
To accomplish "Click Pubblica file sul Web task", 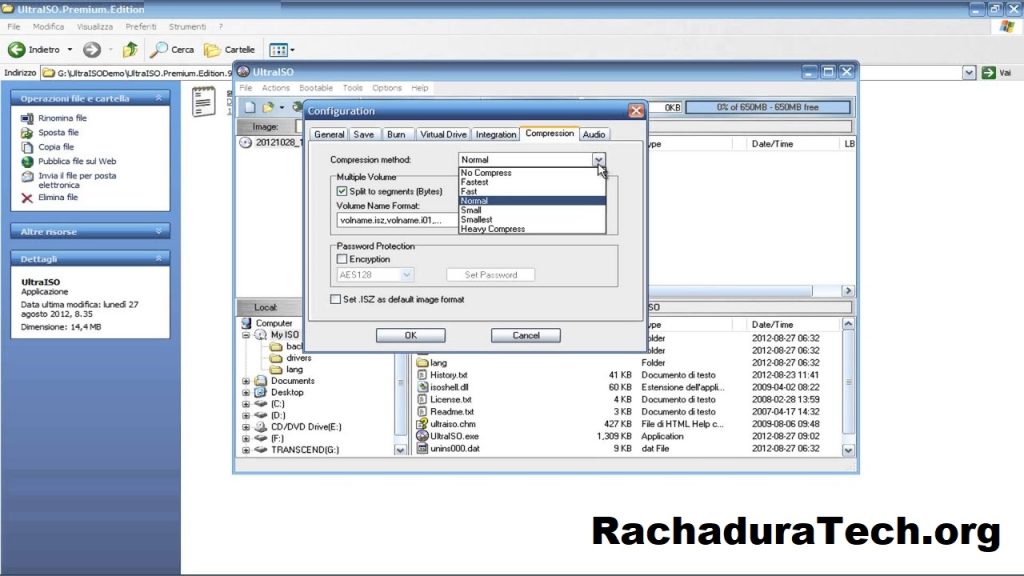I will [76, 161].
